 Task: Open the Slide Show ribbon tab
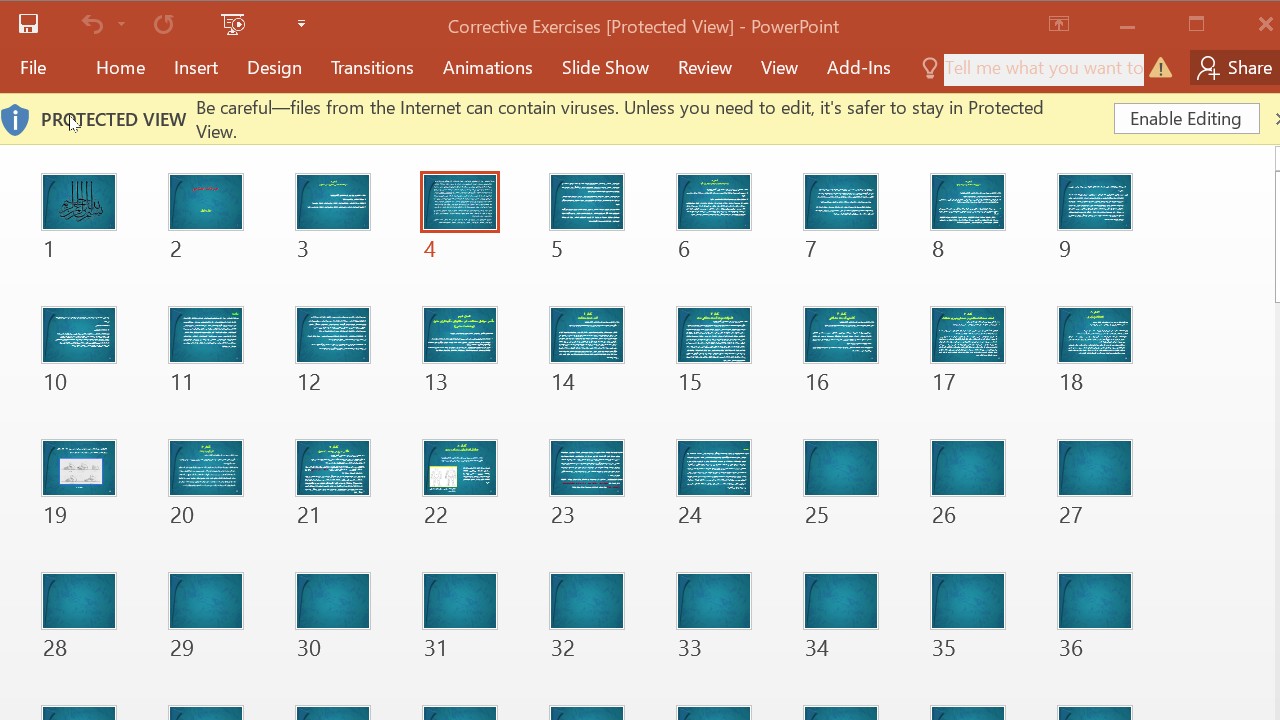pos(605,68)
